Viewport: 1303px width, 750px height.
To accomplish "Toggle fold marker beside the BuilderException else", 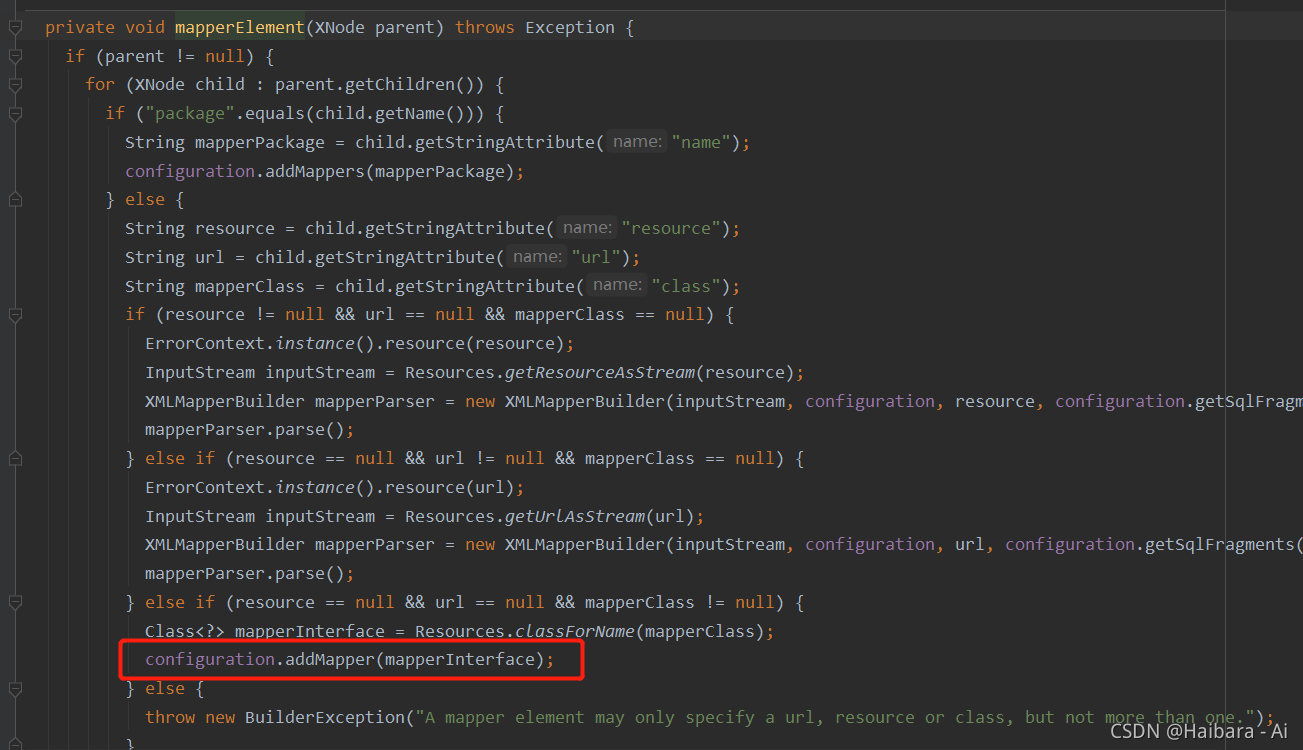I will (15, 689).
